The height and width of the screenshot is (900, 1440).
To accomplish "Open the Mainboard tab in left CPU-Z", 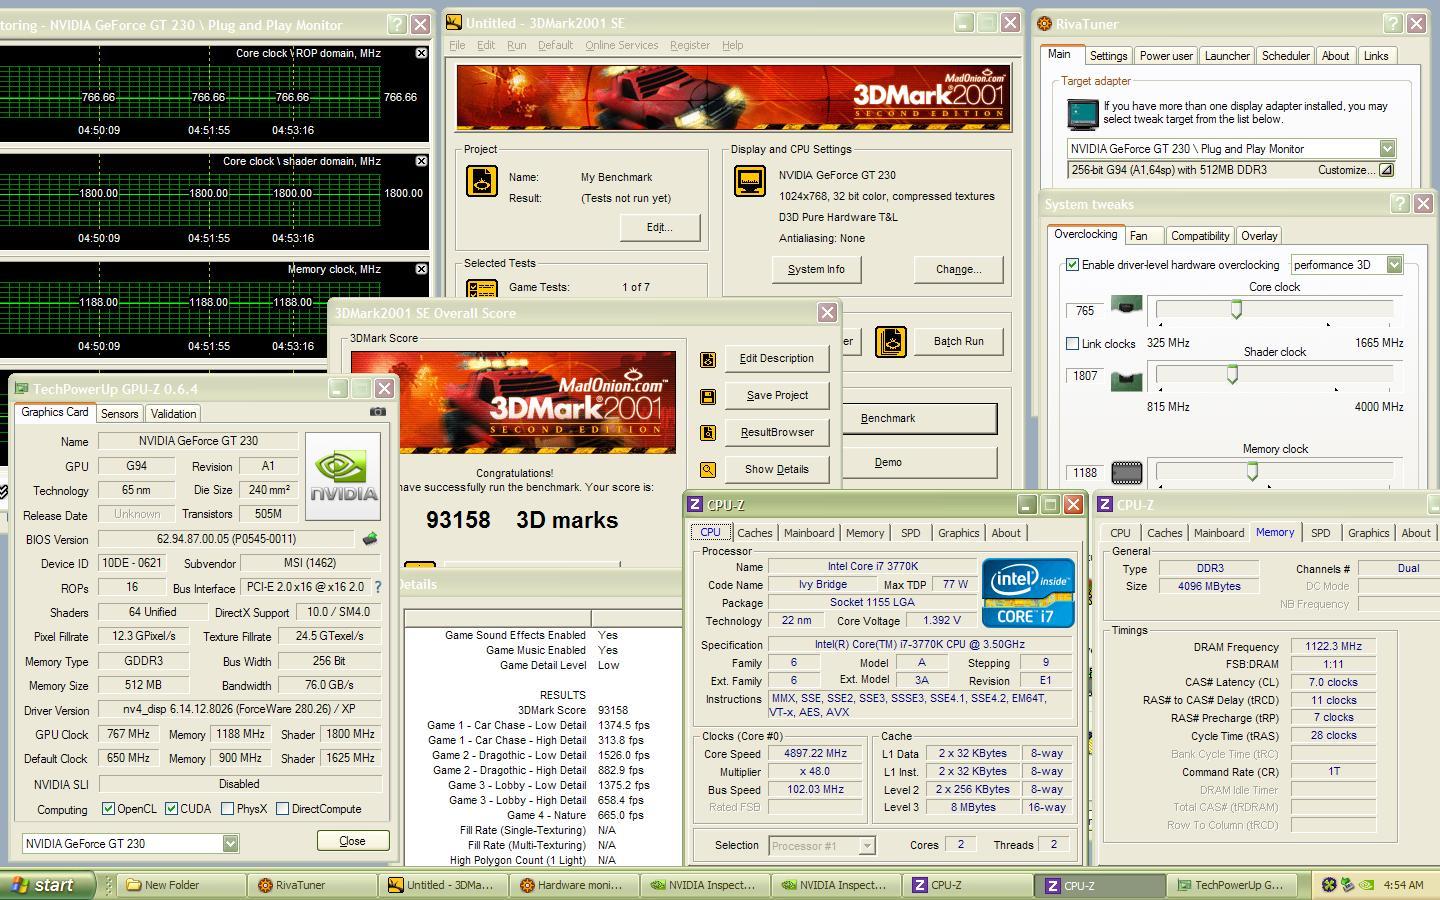I will [x=808, y=533].
